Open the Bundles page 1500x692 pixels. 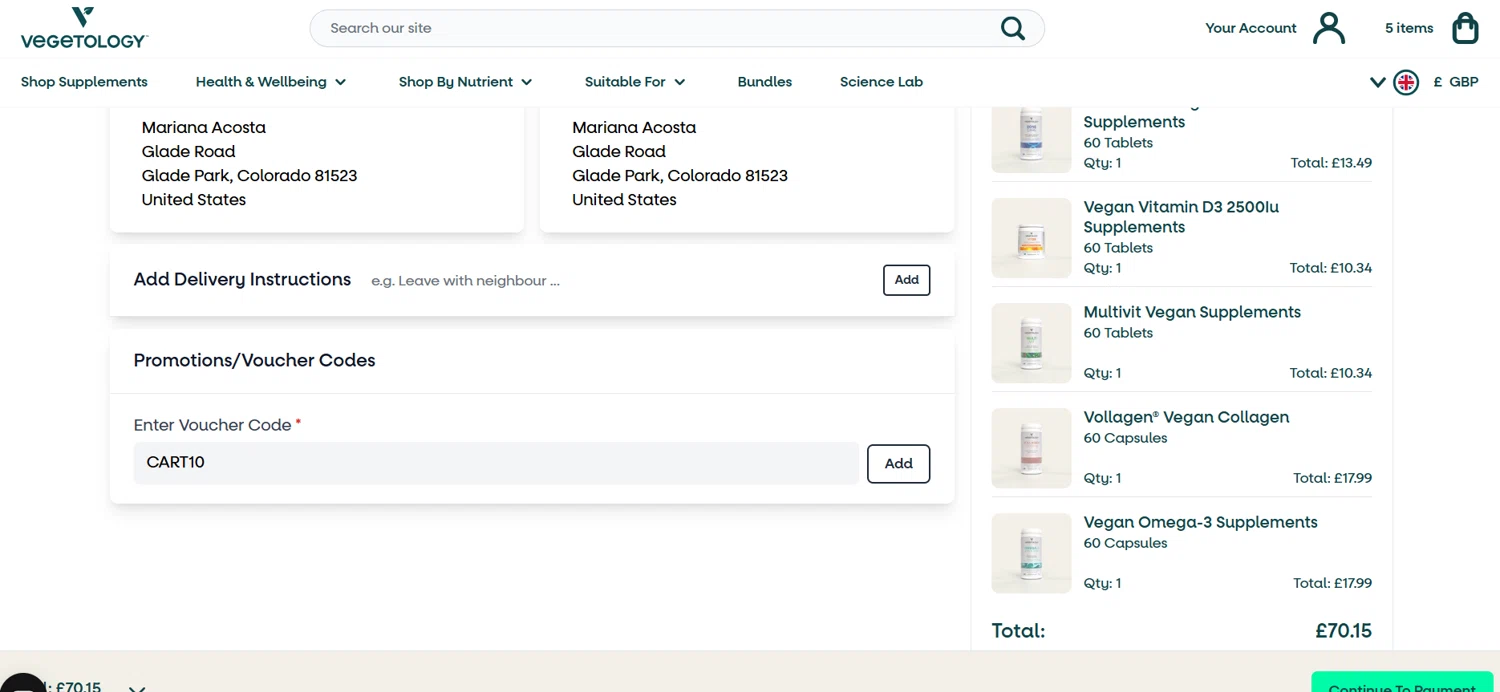[765, 82]
